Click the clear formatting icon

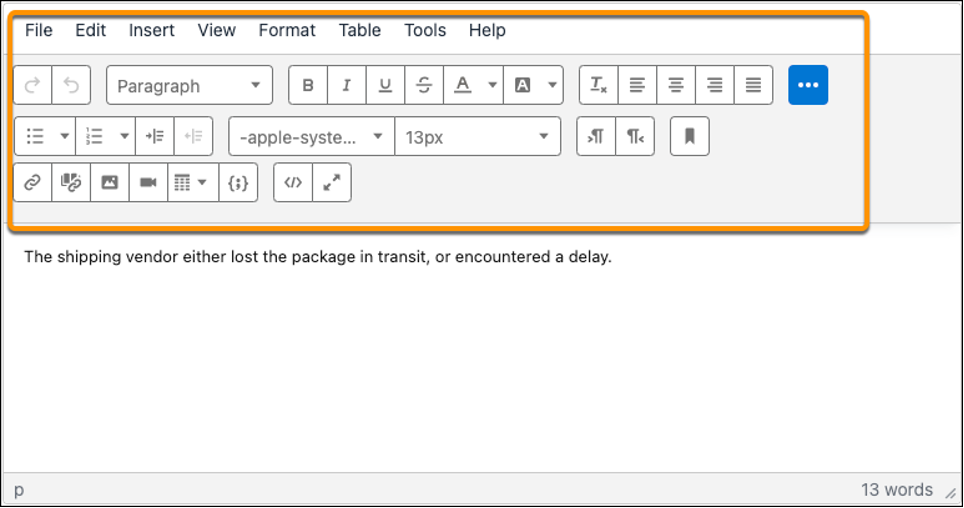point(599,85)
